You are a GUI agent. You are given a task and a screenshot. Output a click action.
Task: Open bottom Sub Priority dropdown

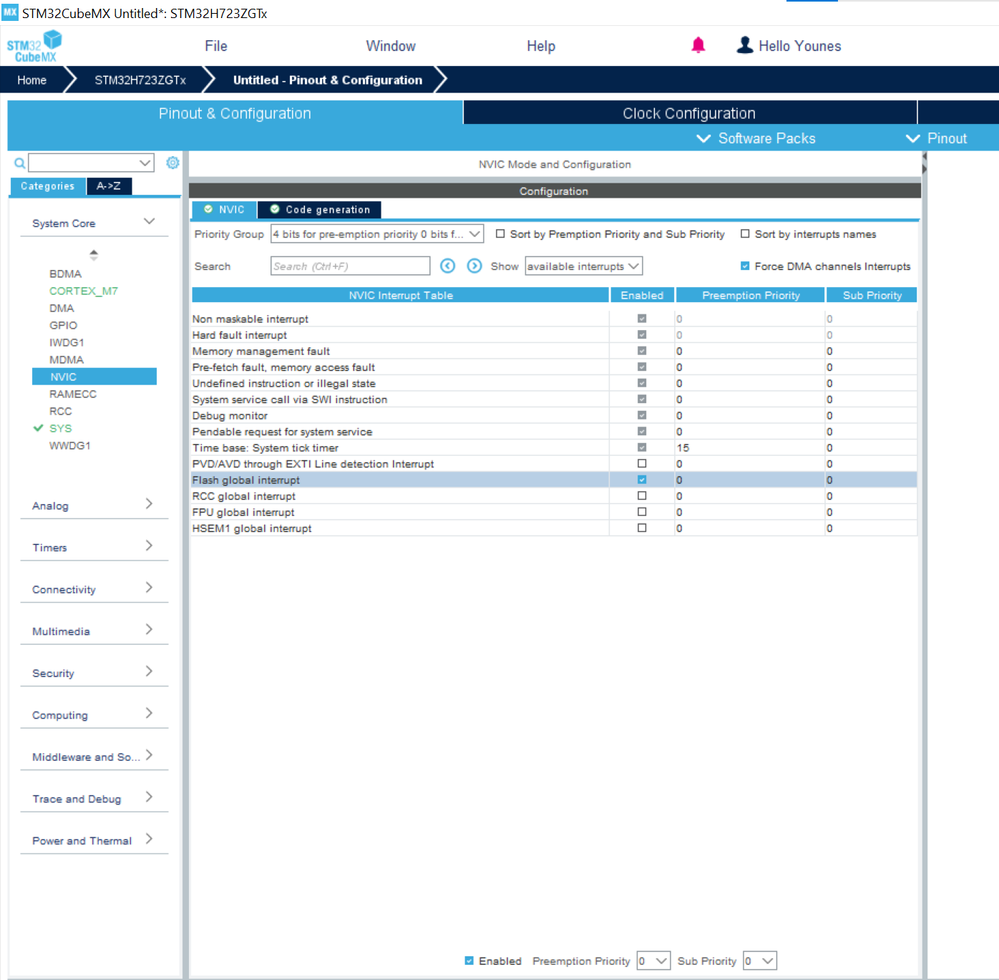click(759, 960)
